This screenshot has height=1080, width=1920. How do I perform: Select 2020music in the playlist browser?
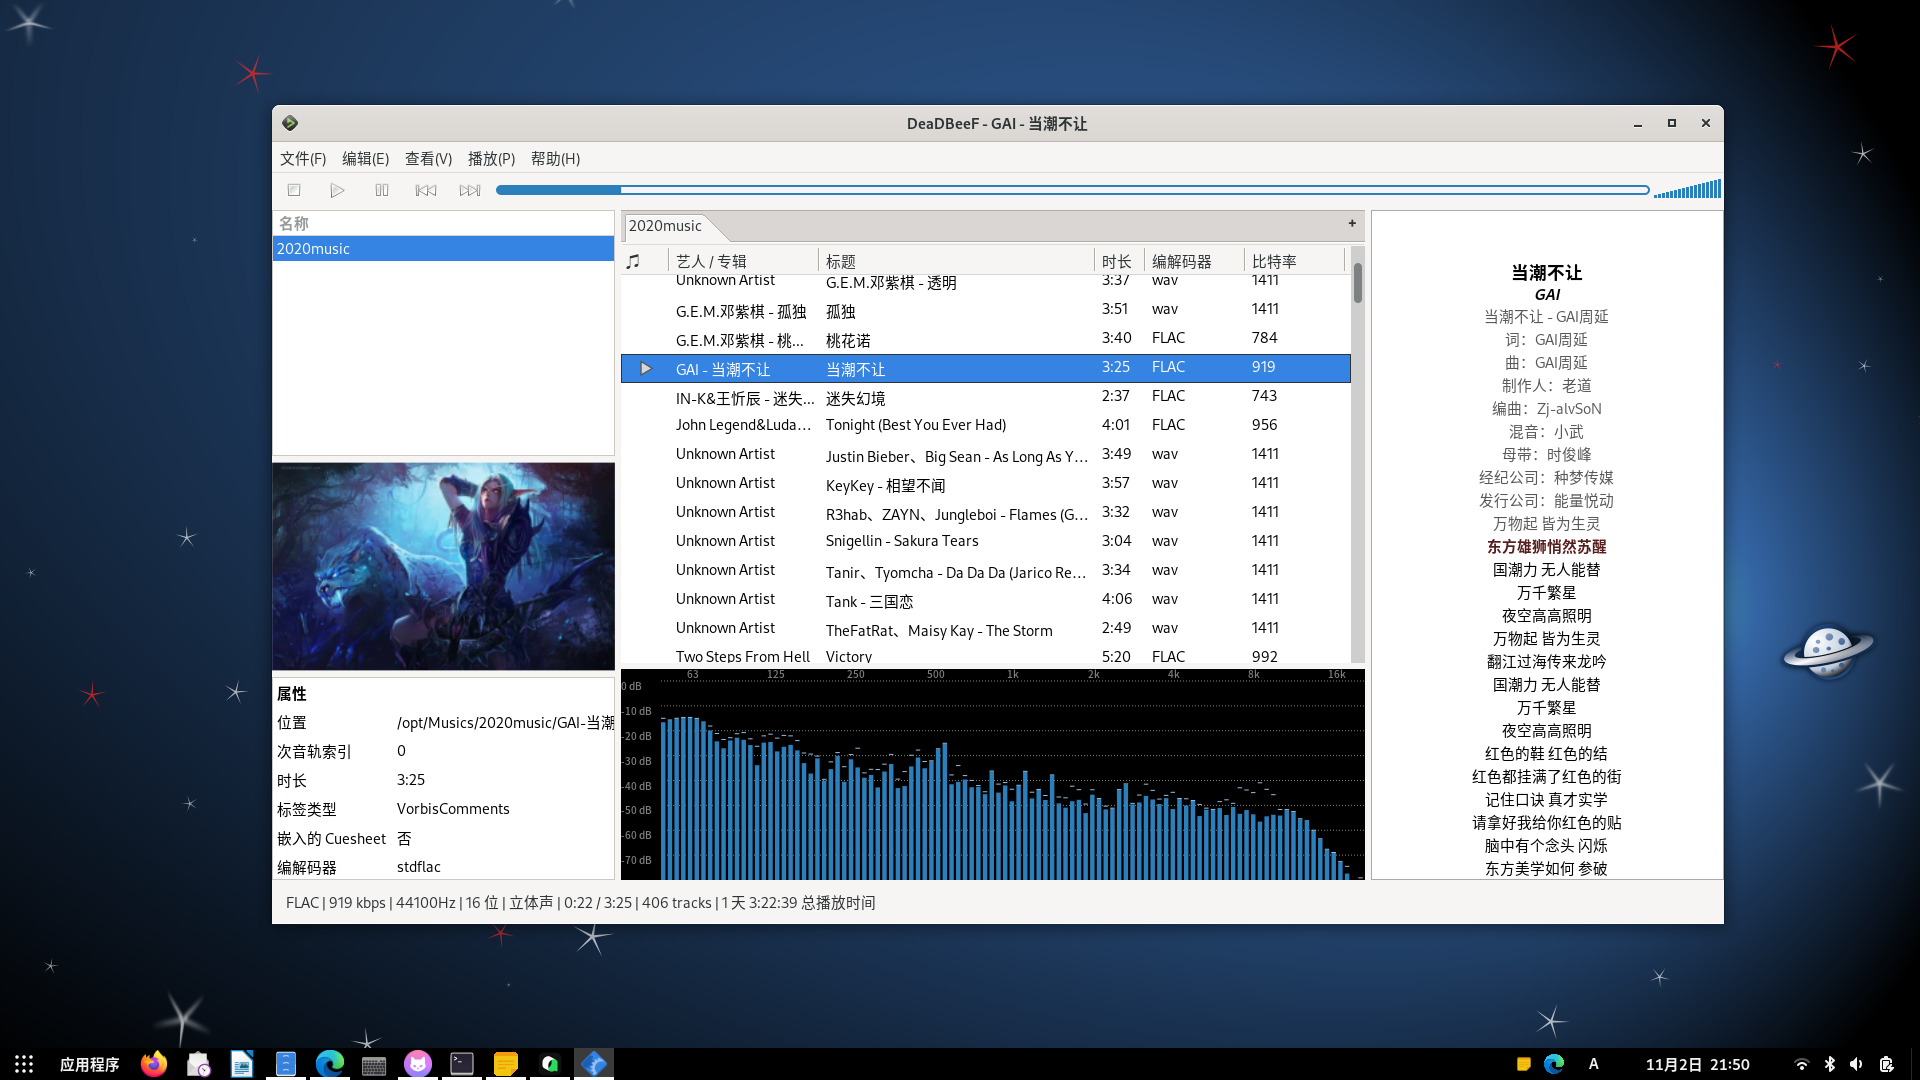pyautogui.click(x=313, y=249)
